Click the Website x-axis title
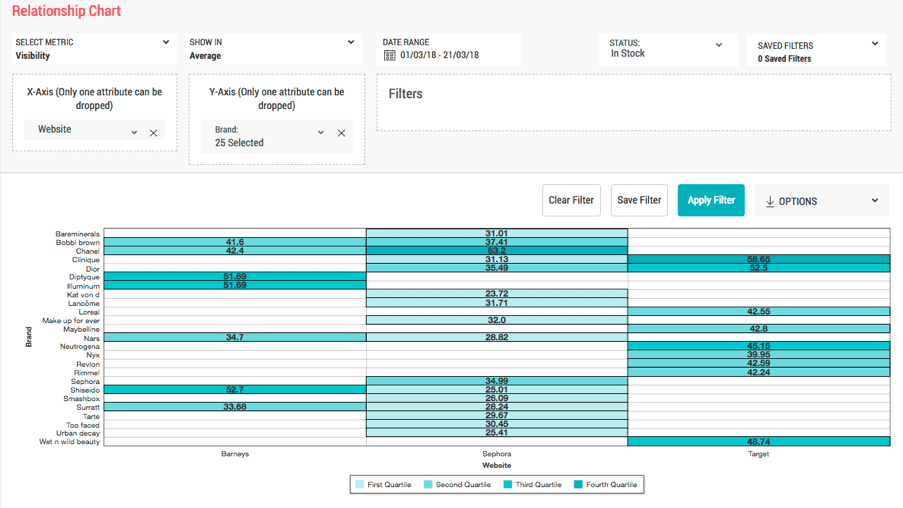The height and width of the screenshot is (508, 903). (497, 465)
